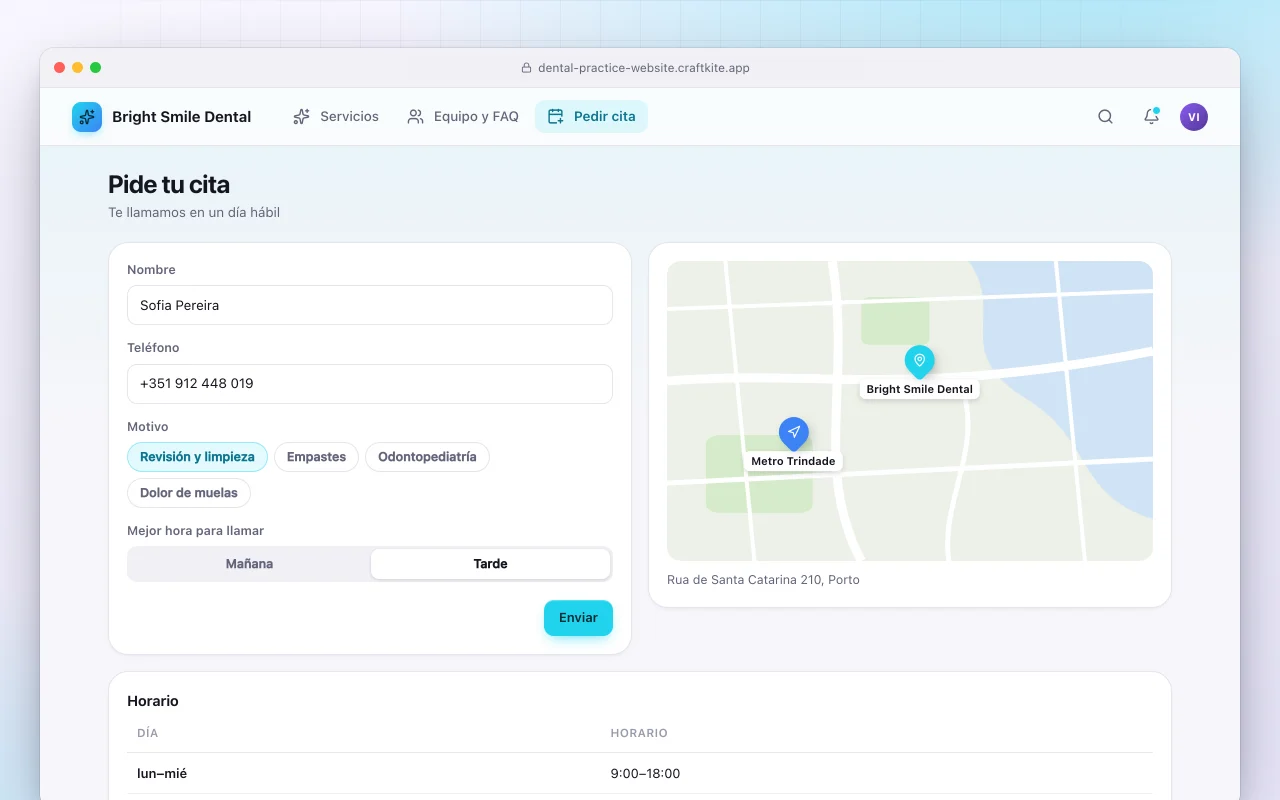Click the Metro Trindade navigation marker

pyautogui.click(x=793, y=434)
